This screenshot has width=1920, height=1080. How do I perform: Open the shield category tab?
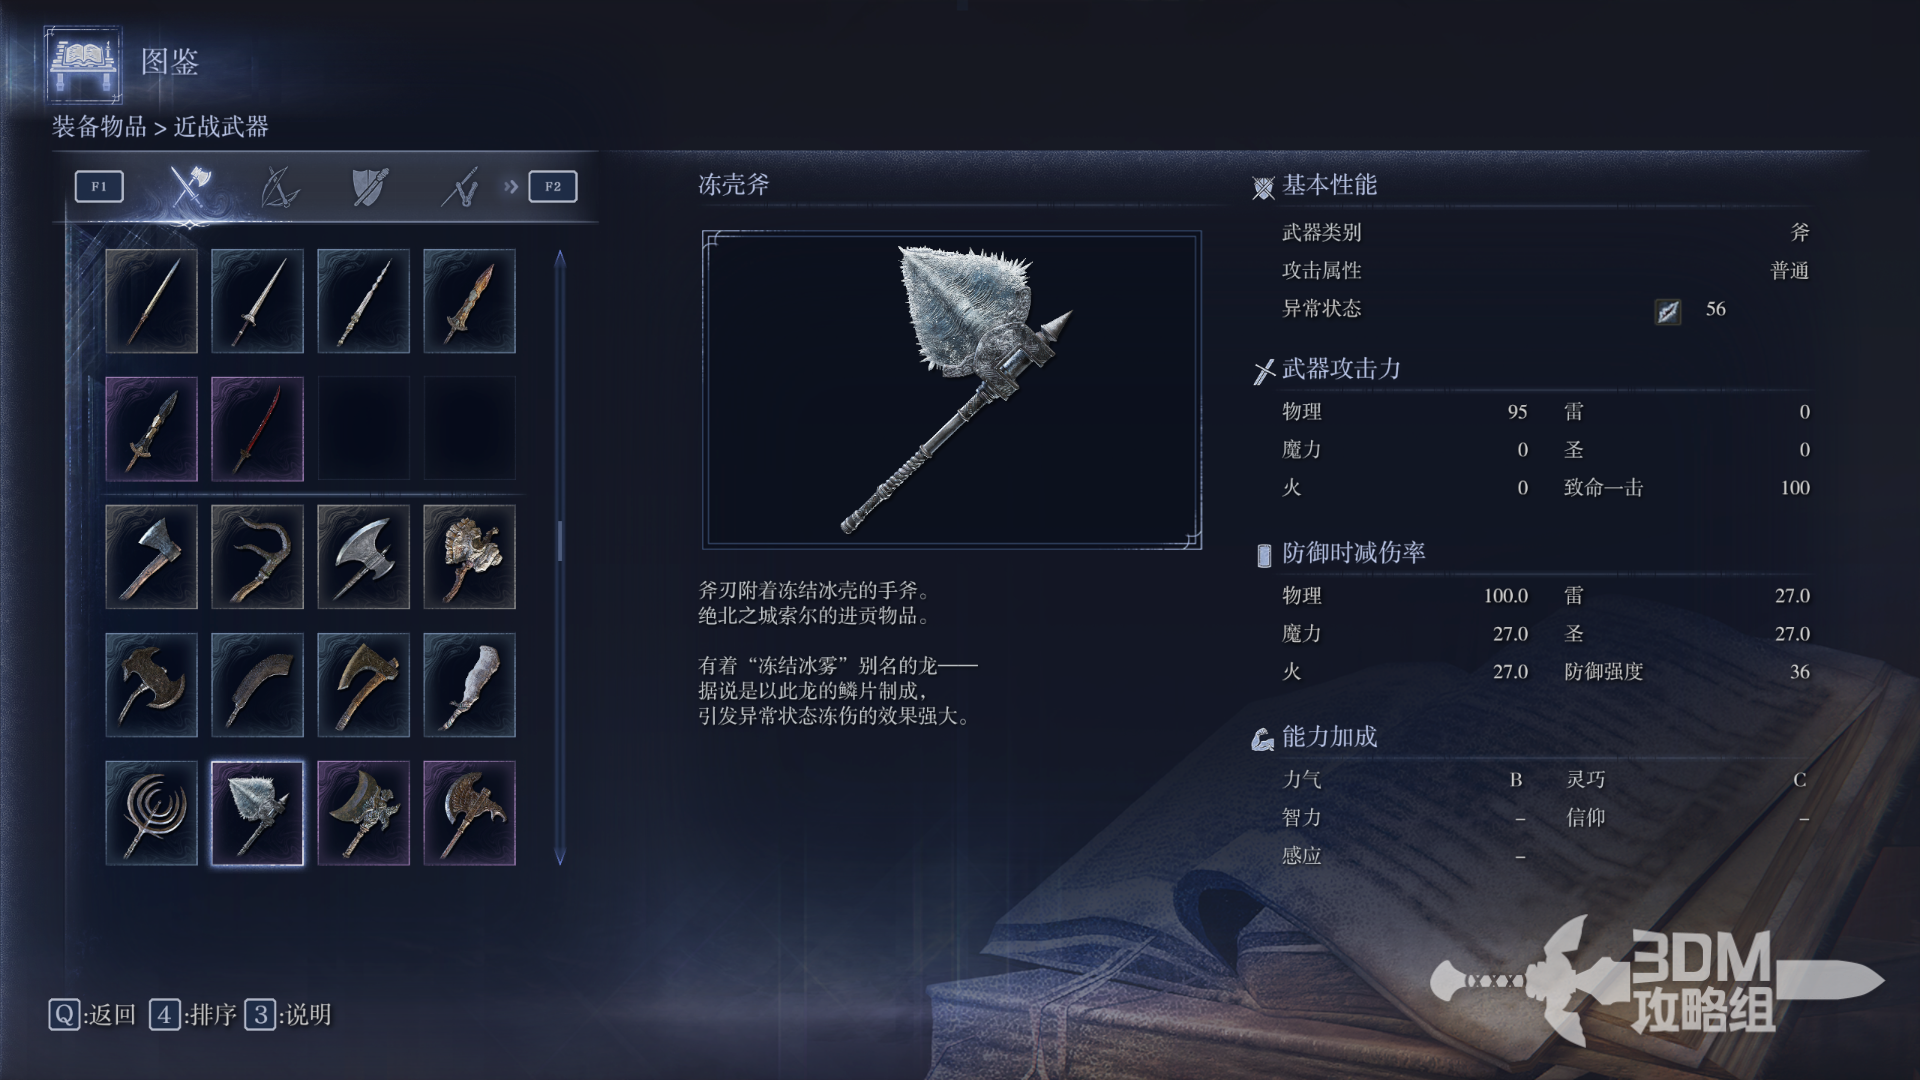tap(369, 186)
